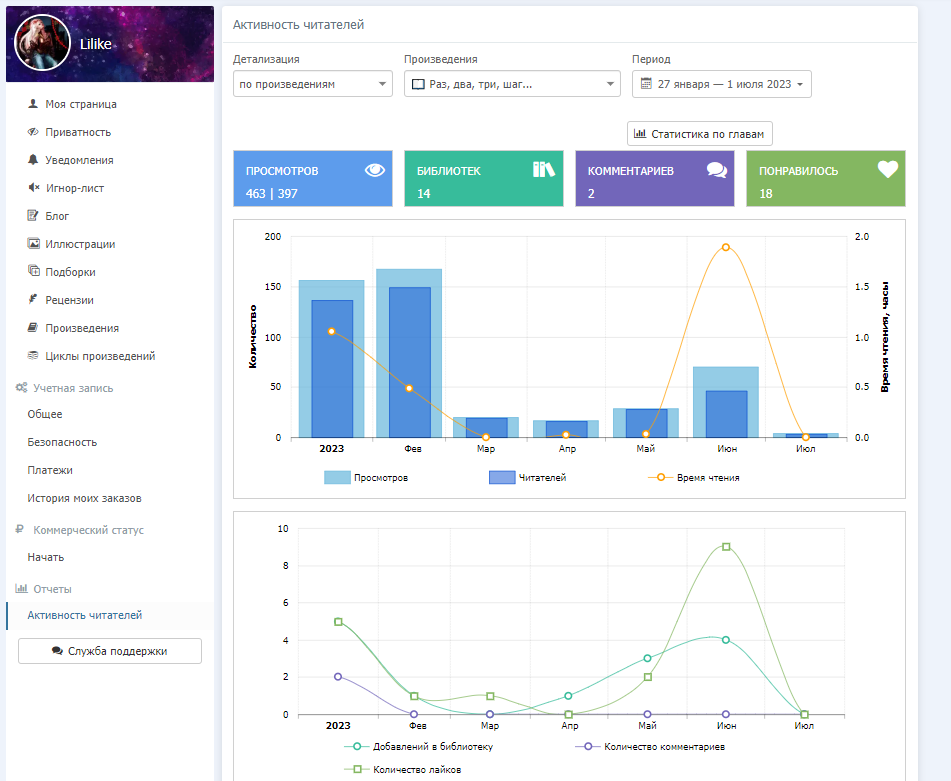This screenshot has height=781, width=951.
Task: Click the books icon on Библиотек card
Action: coord(543,170)
